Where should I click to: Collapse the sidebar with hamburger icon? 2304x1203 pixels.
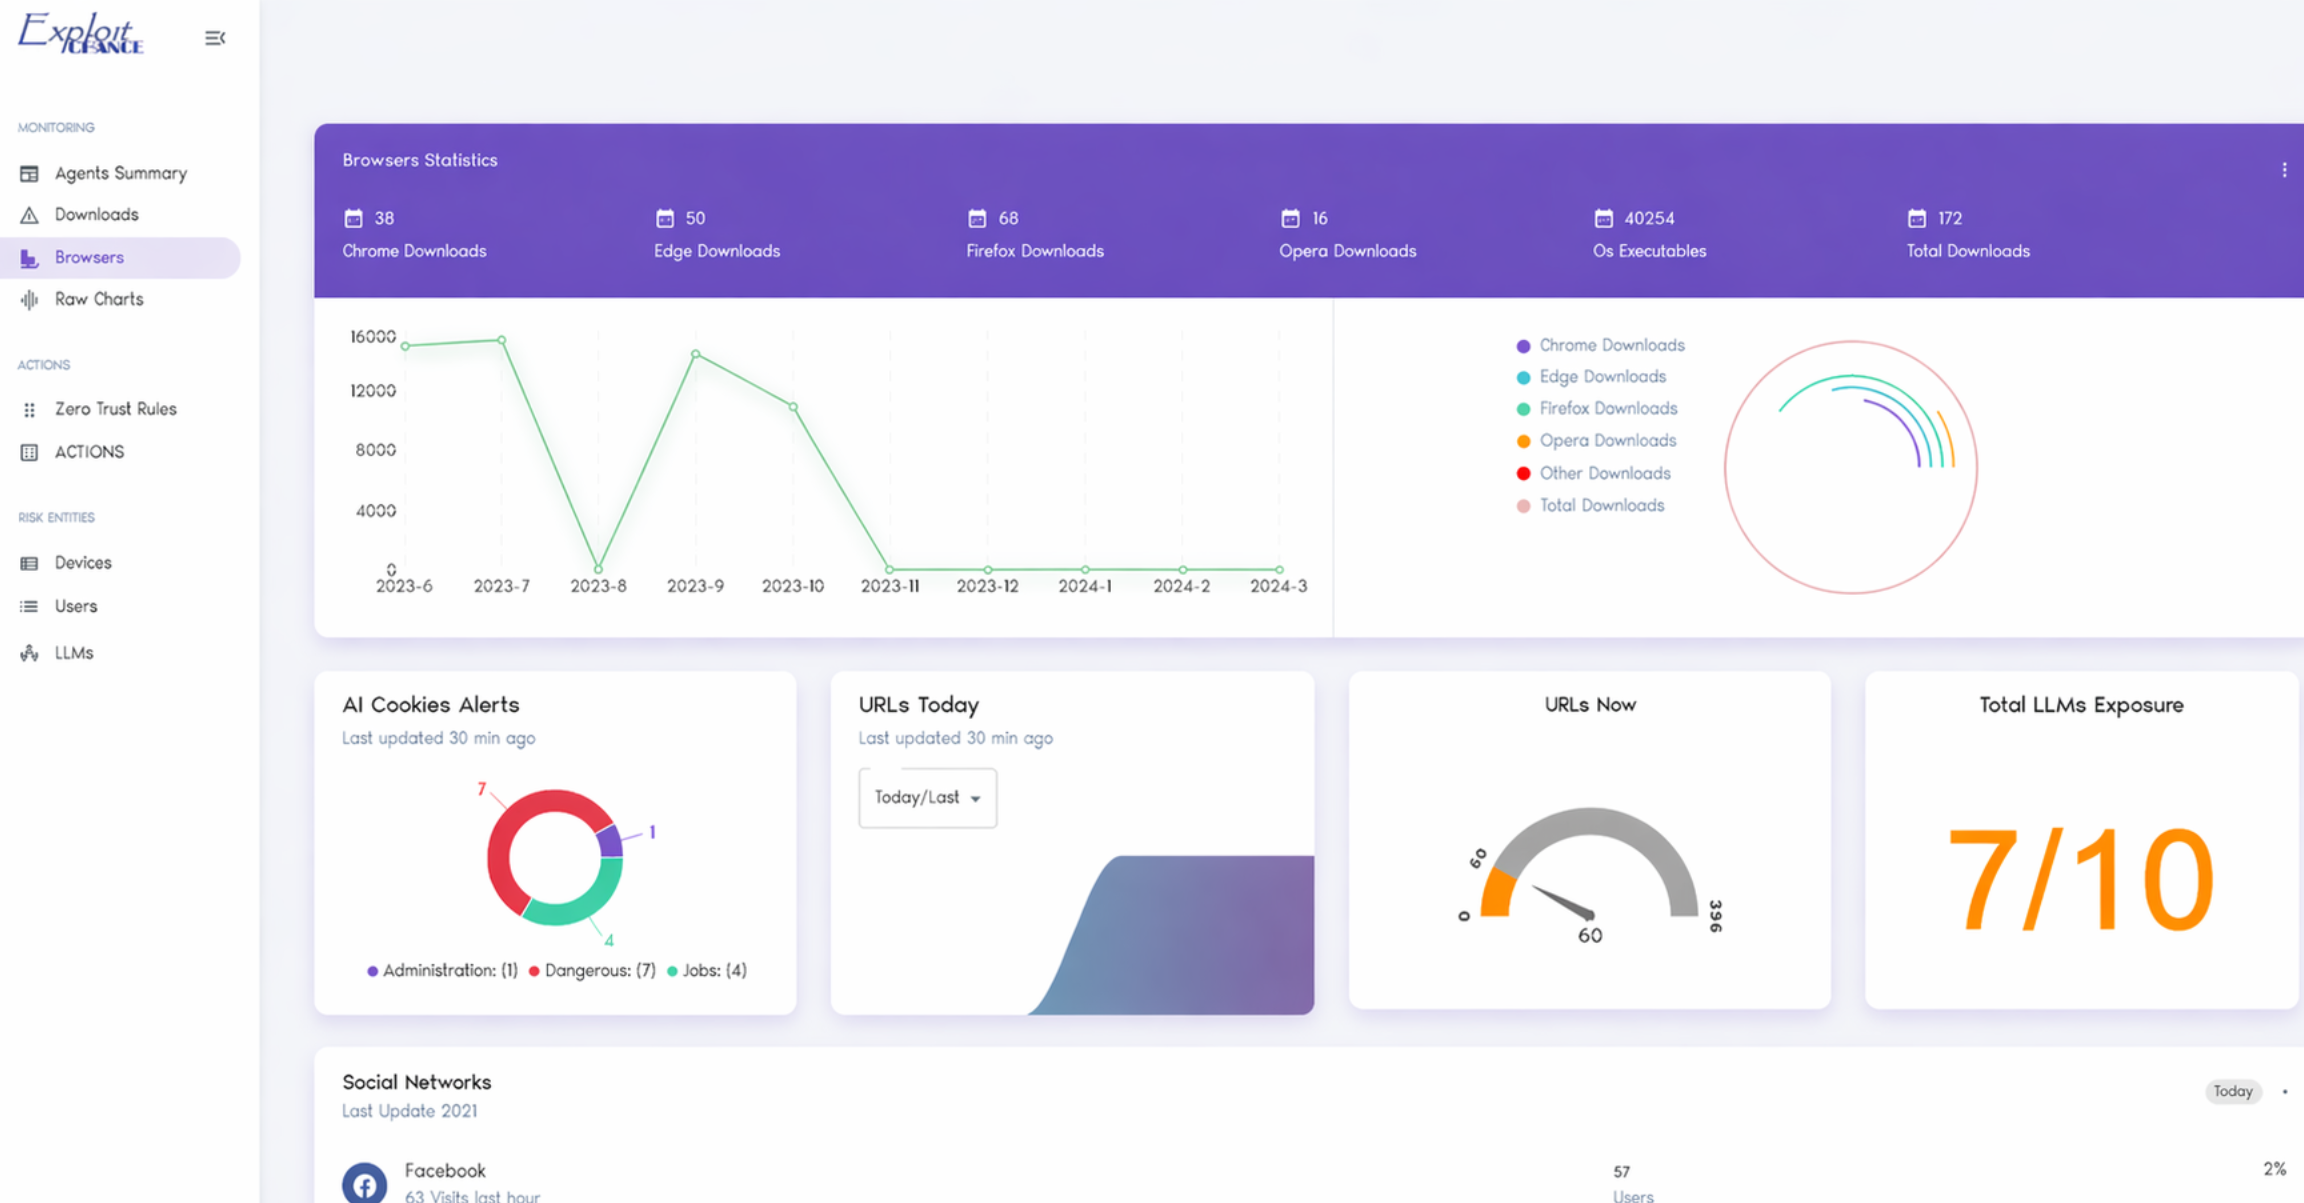point(214,38)
